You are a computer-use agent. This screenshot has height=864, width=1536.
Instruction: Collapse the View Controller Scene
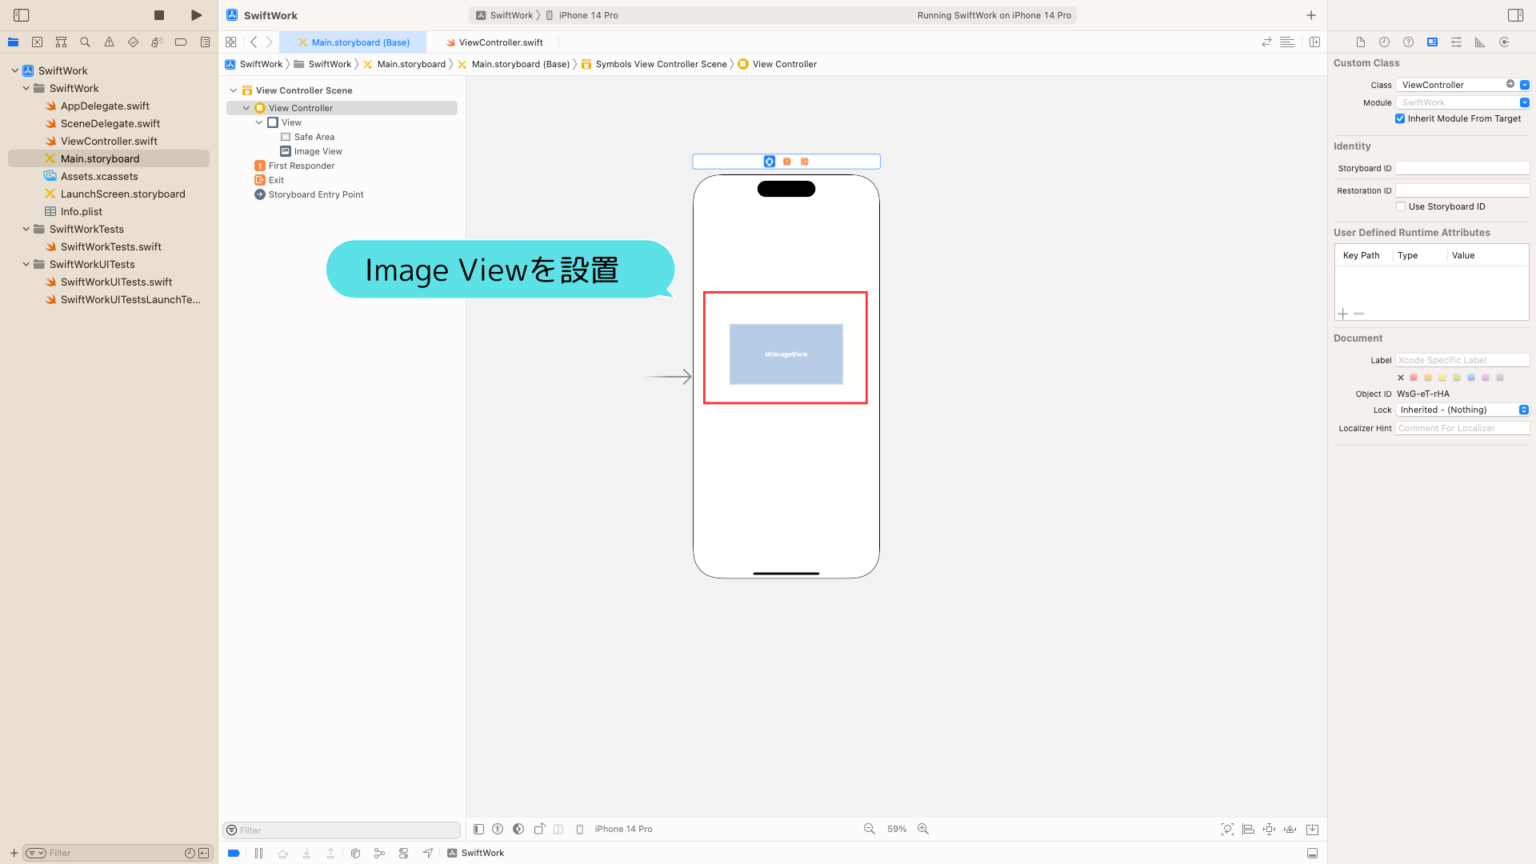click(x=232, y=90)
